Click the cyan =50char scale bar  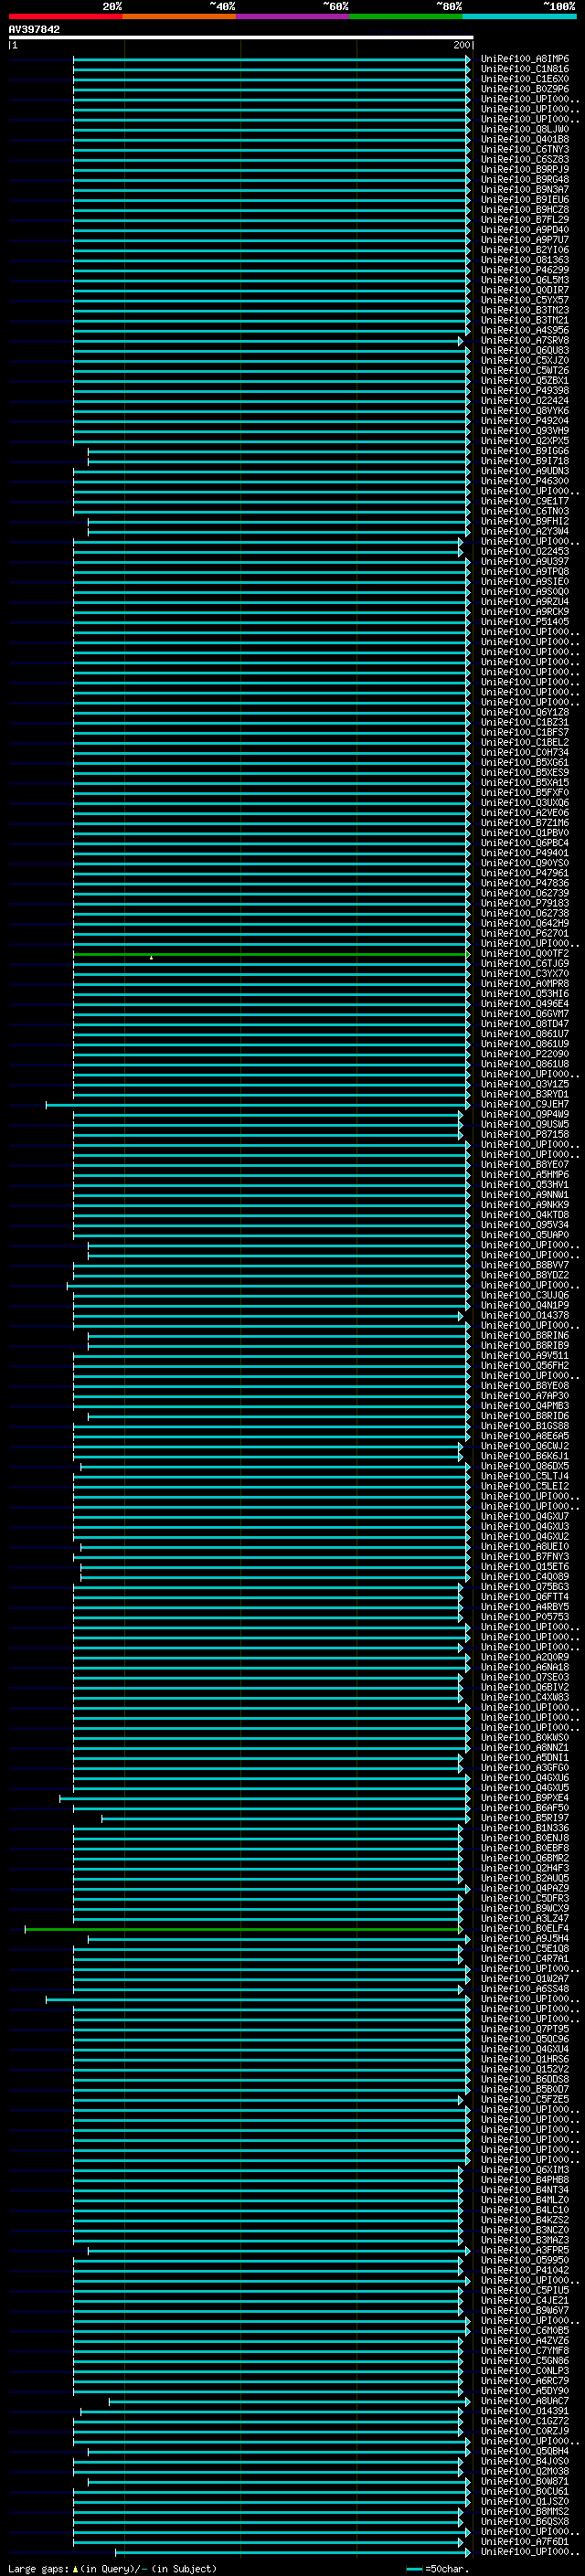[x=415, y=2568]
